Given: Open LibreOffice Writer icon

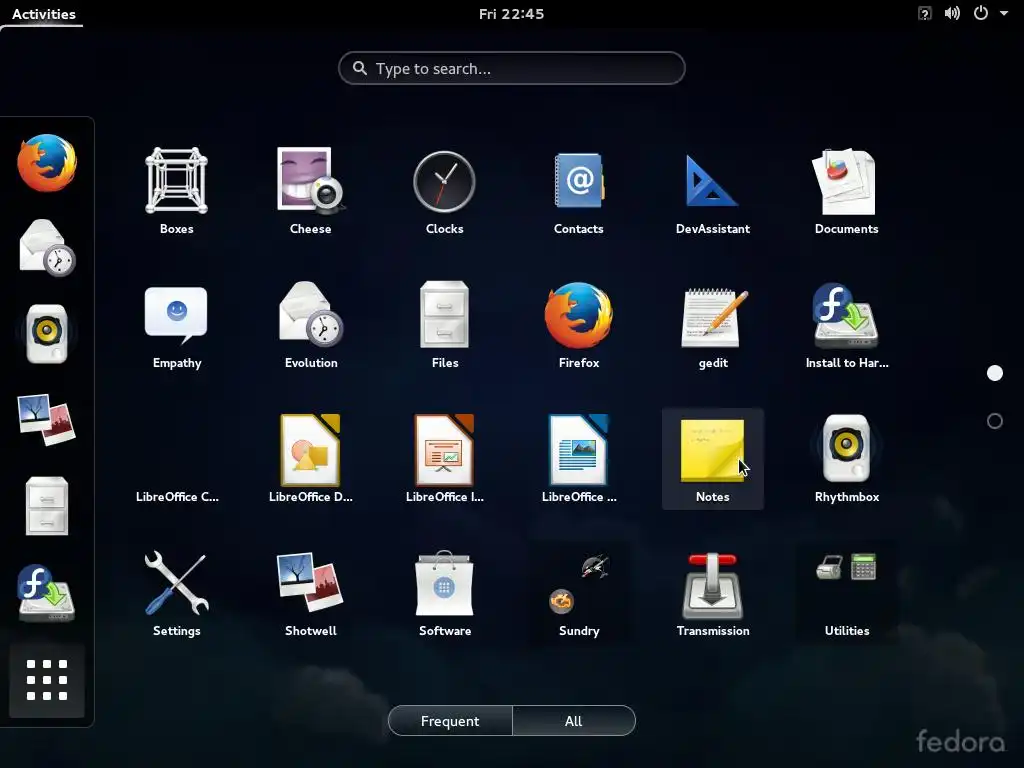Looking at the screenshot, I should [579, 458].
